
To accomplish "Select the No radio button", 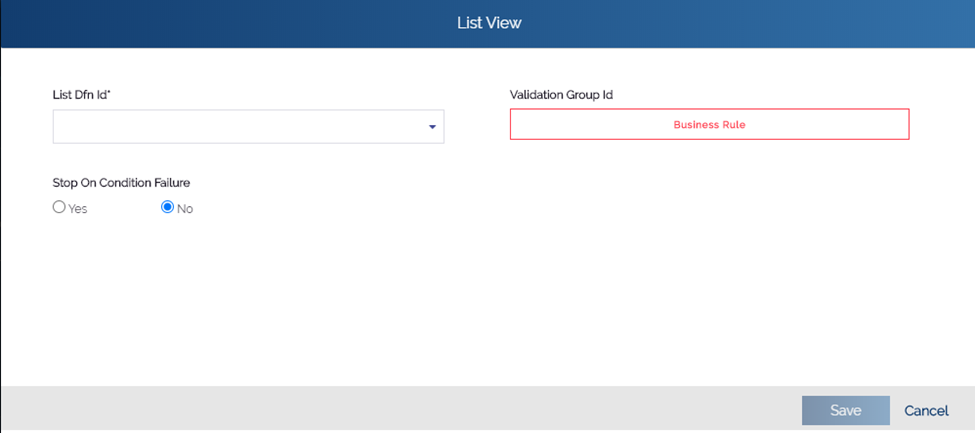I will (x=167, y=207).
